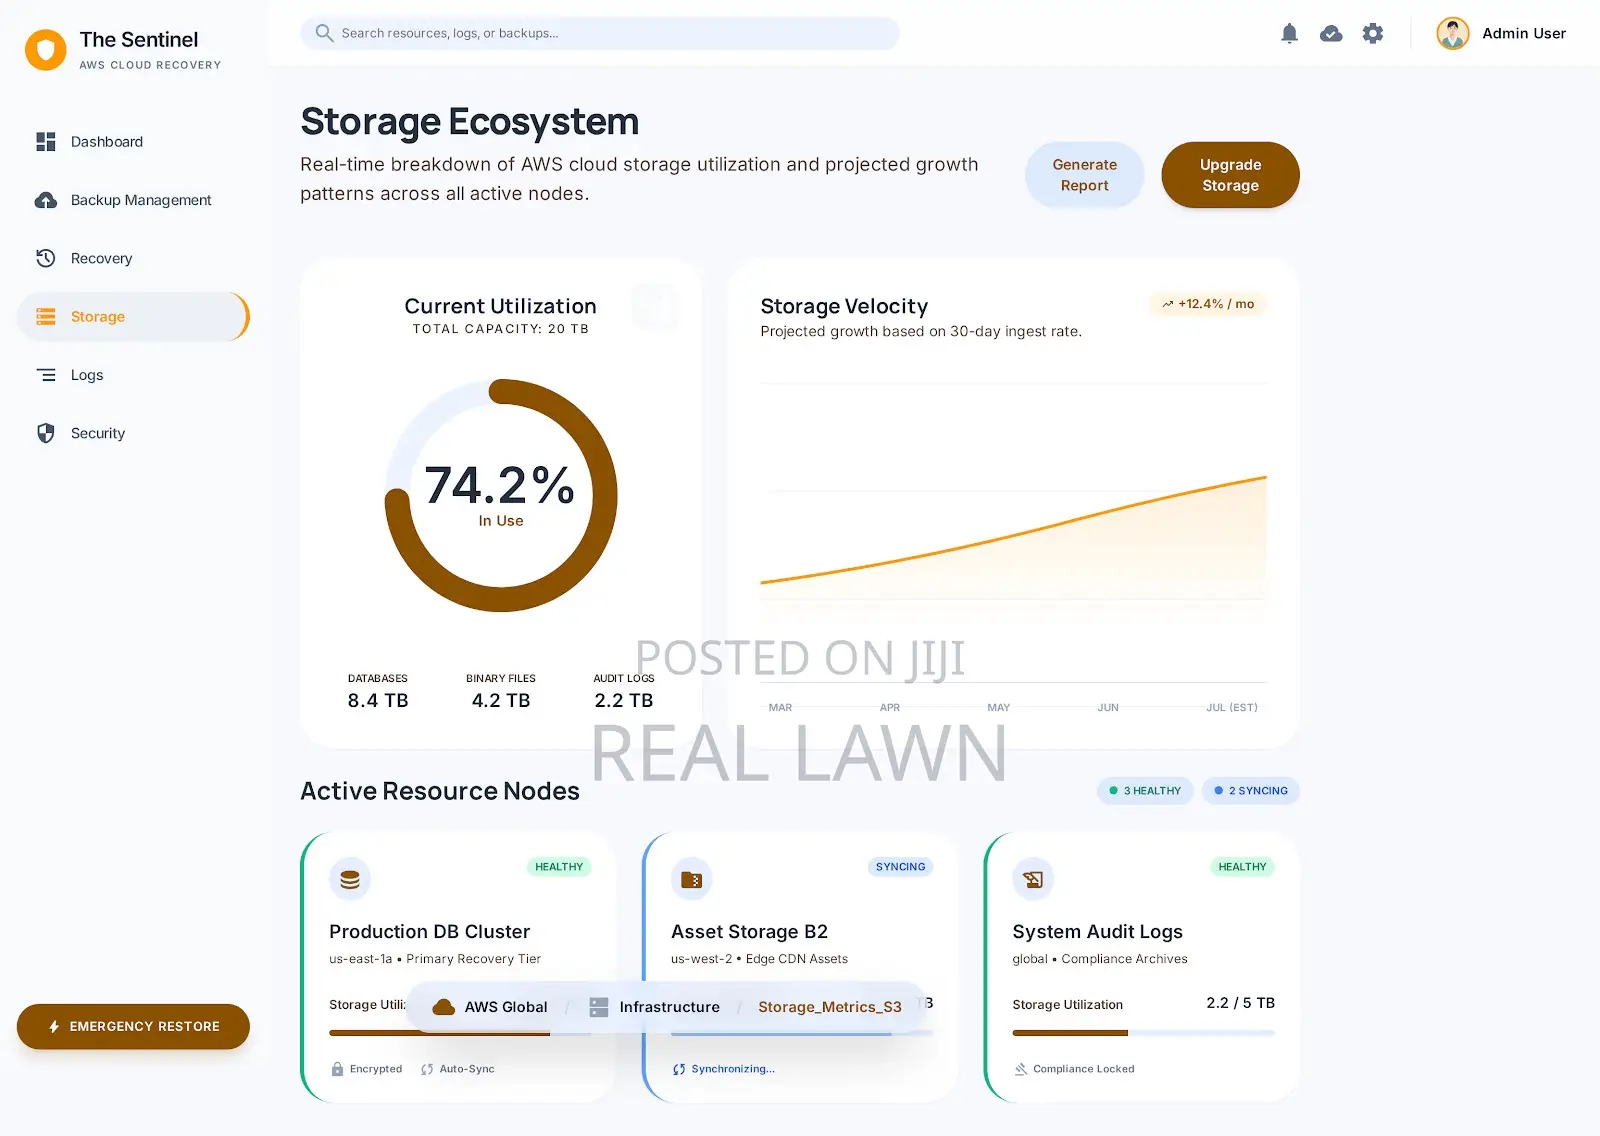This screenshot has width=1600, height=1136.
Task: Click the 2.2 / 5 TB value
Action: [x=1240, y=1003]
